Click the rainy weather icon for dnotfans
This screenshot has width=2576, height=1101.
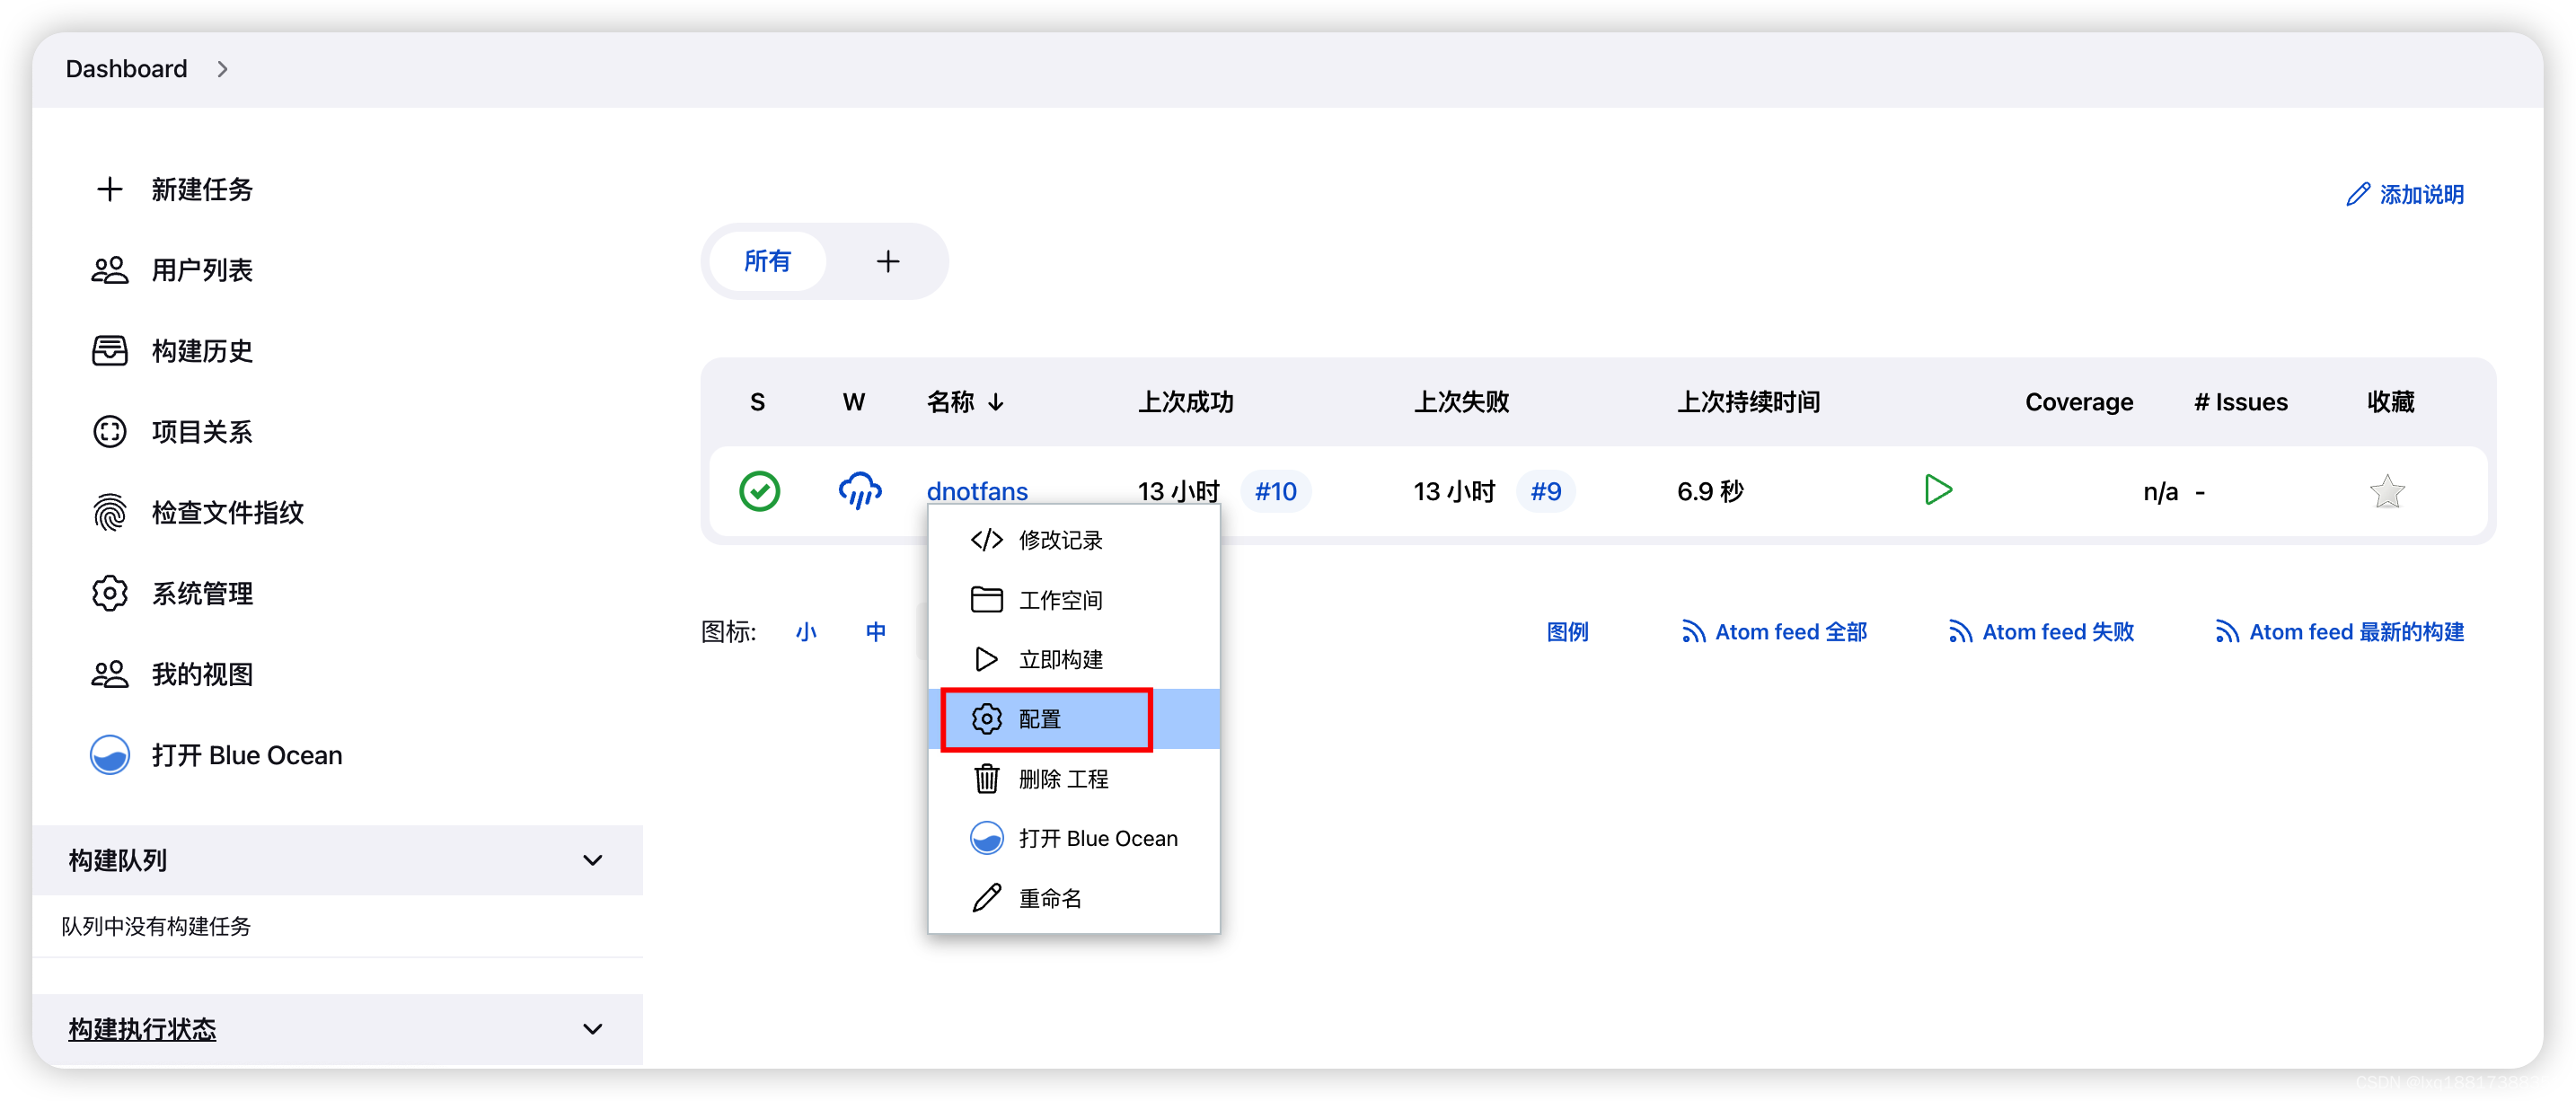click(859, 491)
